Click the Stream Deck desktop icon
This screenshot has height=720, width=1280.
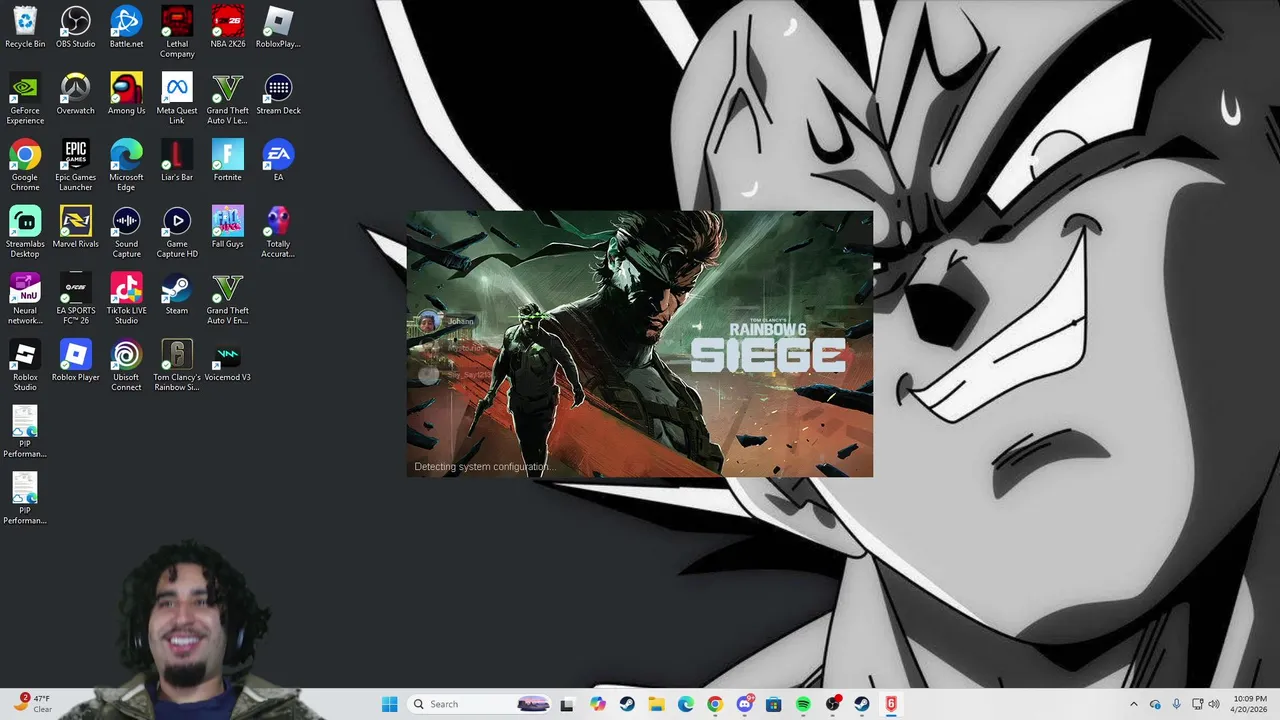pyautogui.click(x=278, y=94)
